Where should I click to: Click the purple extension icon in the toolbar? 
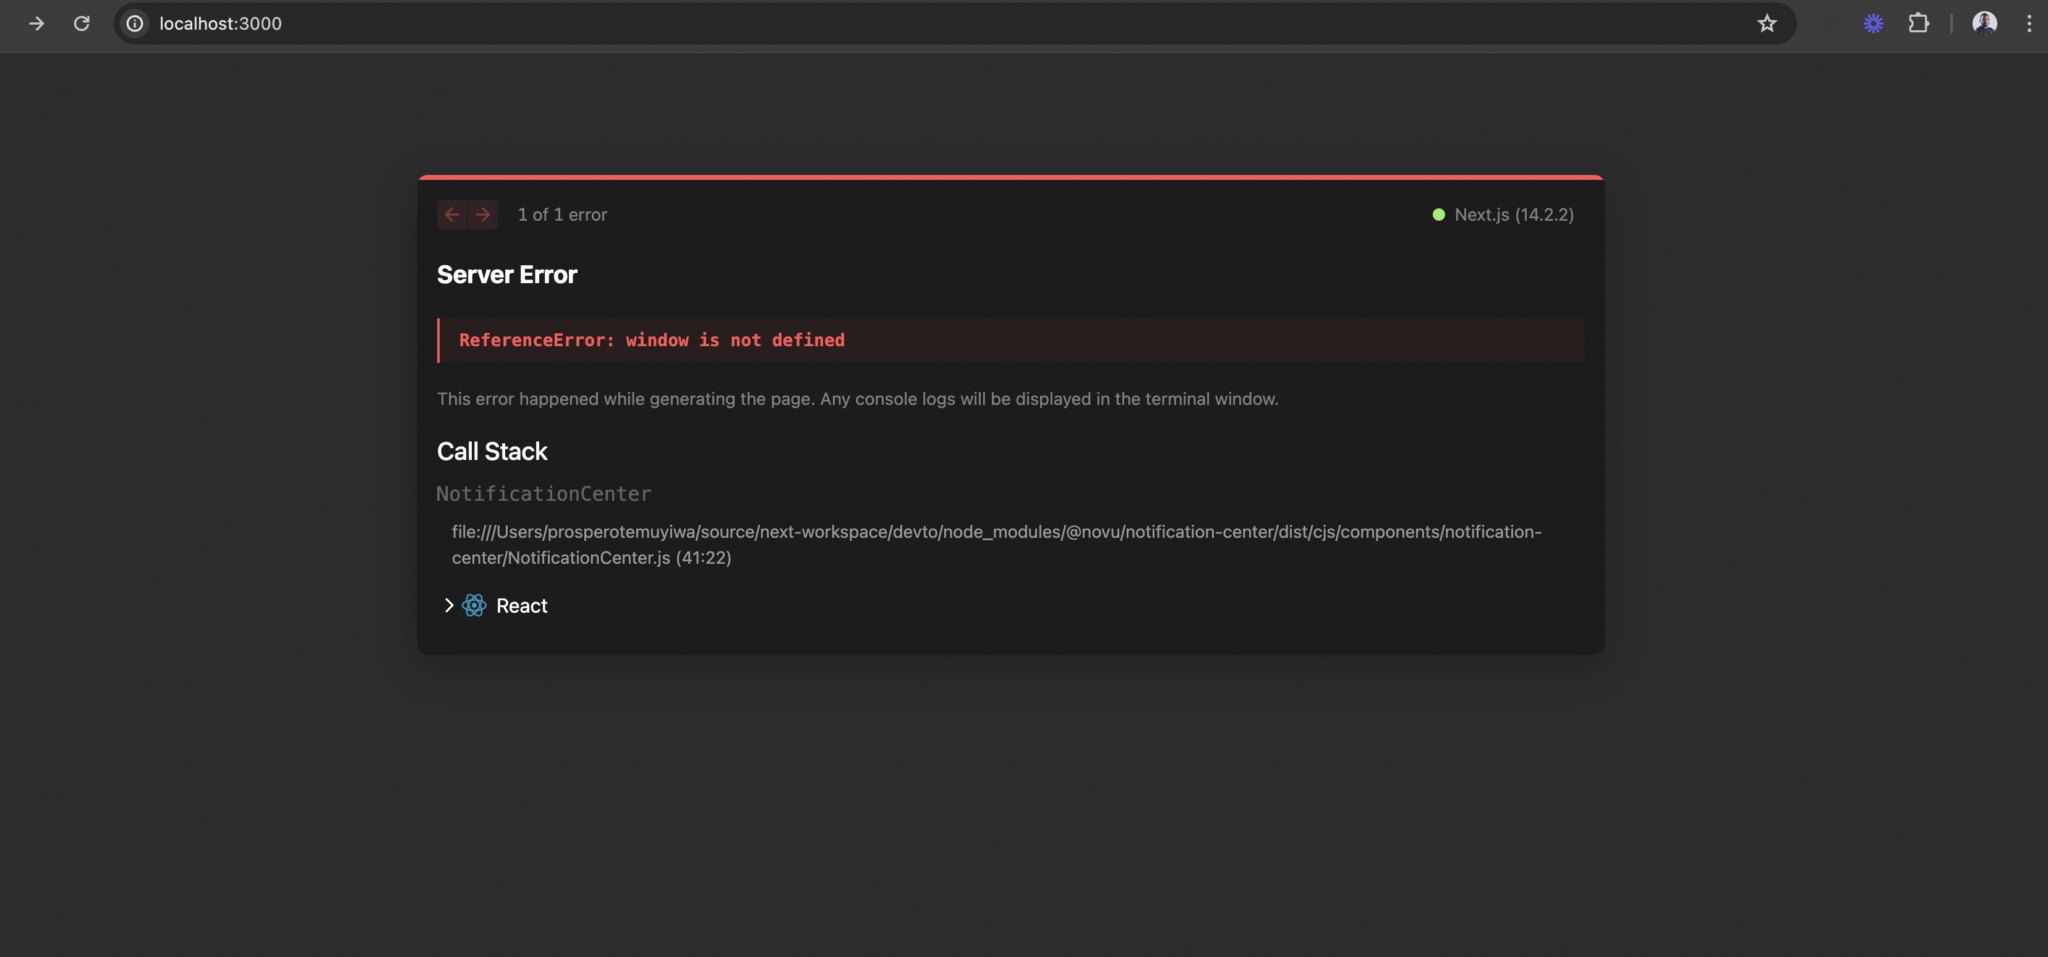[x=1873, y=23]
